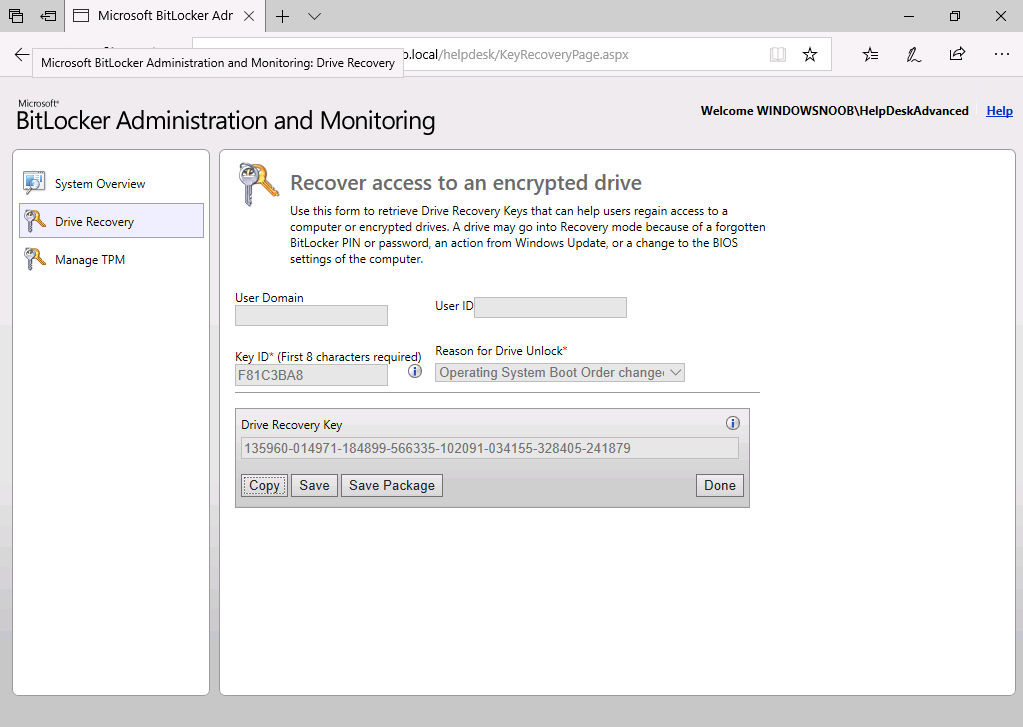Select the Microsoft BitLocker tab title
This screenshot has width=1023, height=727.
coord(165,16)
